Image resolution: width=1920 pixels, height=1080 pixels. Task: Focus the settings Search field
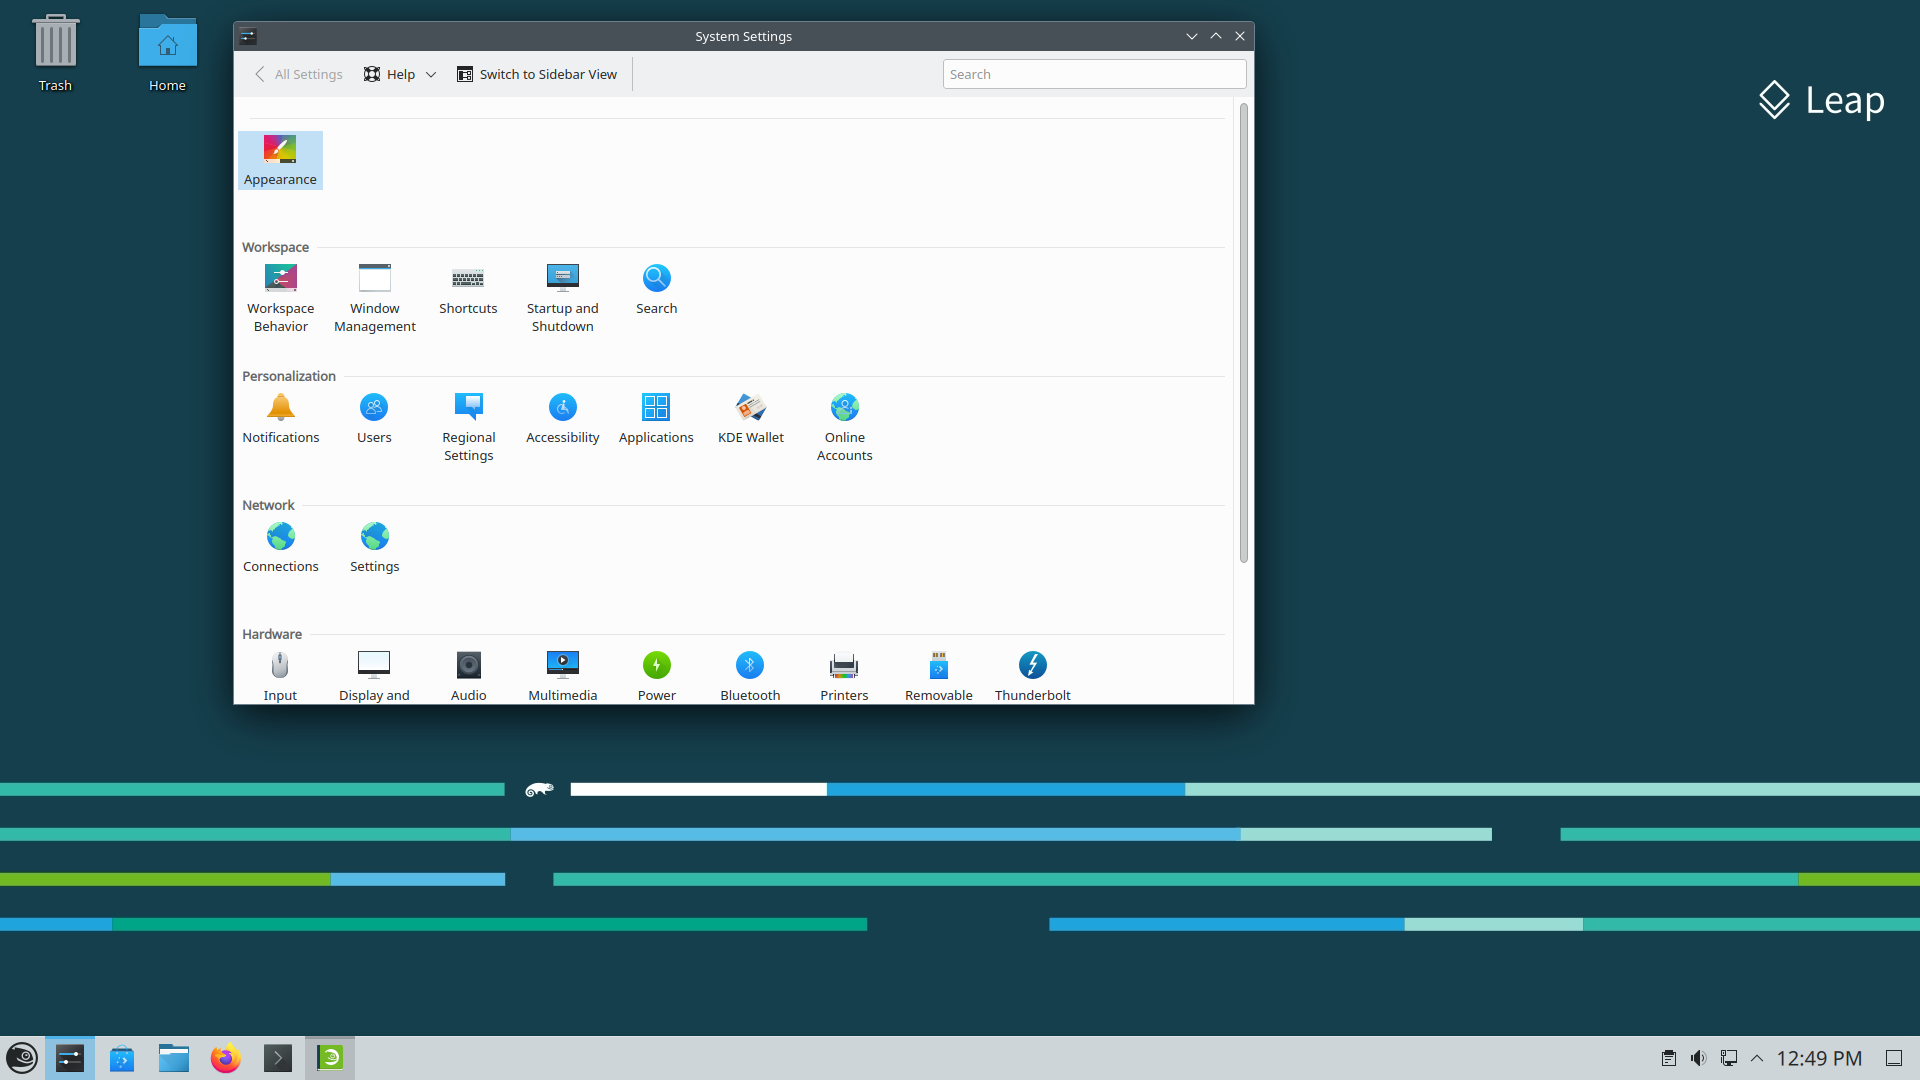tap(1094, 74)
